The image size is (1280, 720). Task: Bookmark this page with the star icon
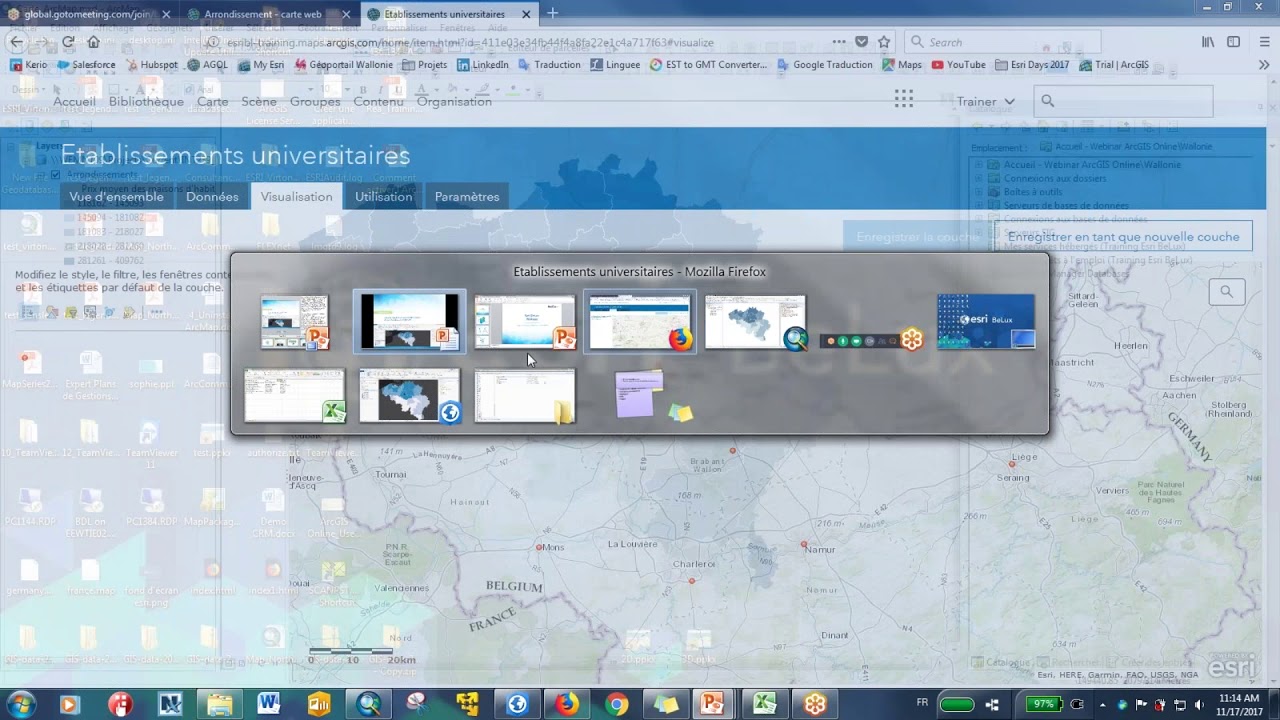(884, 42)
